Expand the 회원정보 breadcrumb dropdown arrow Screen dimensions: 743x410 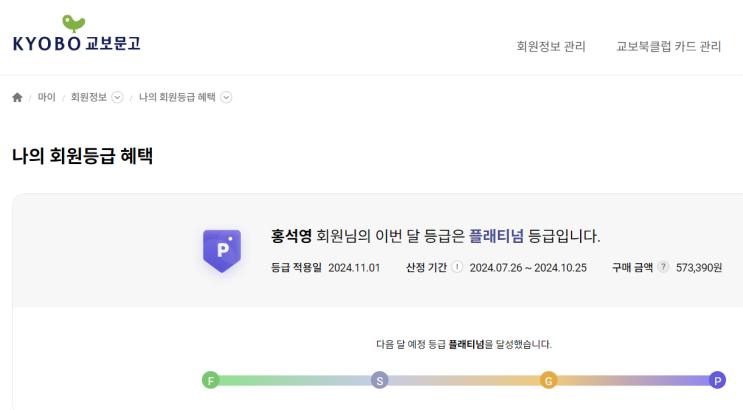117,97
